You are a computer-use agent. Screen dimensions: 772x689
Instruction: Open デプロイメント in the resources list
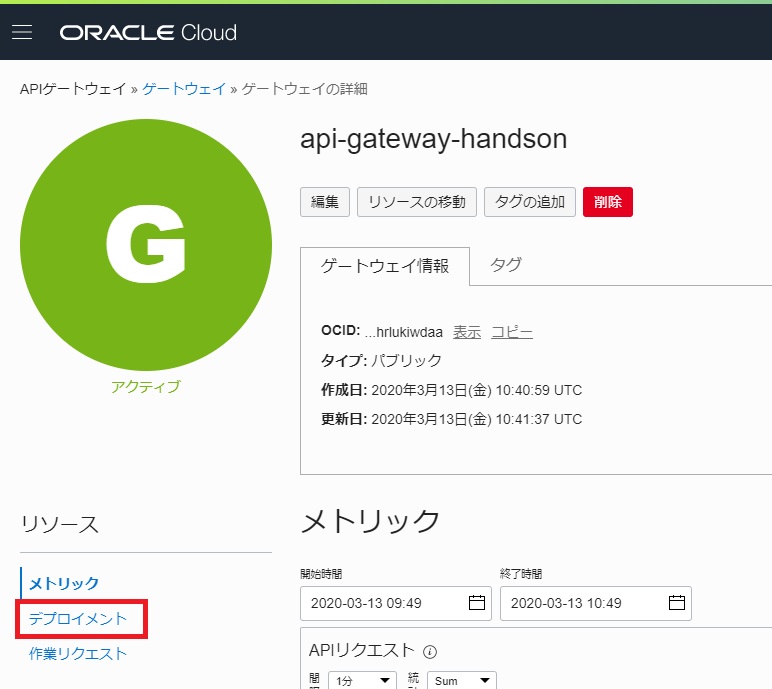click(79, 619)
